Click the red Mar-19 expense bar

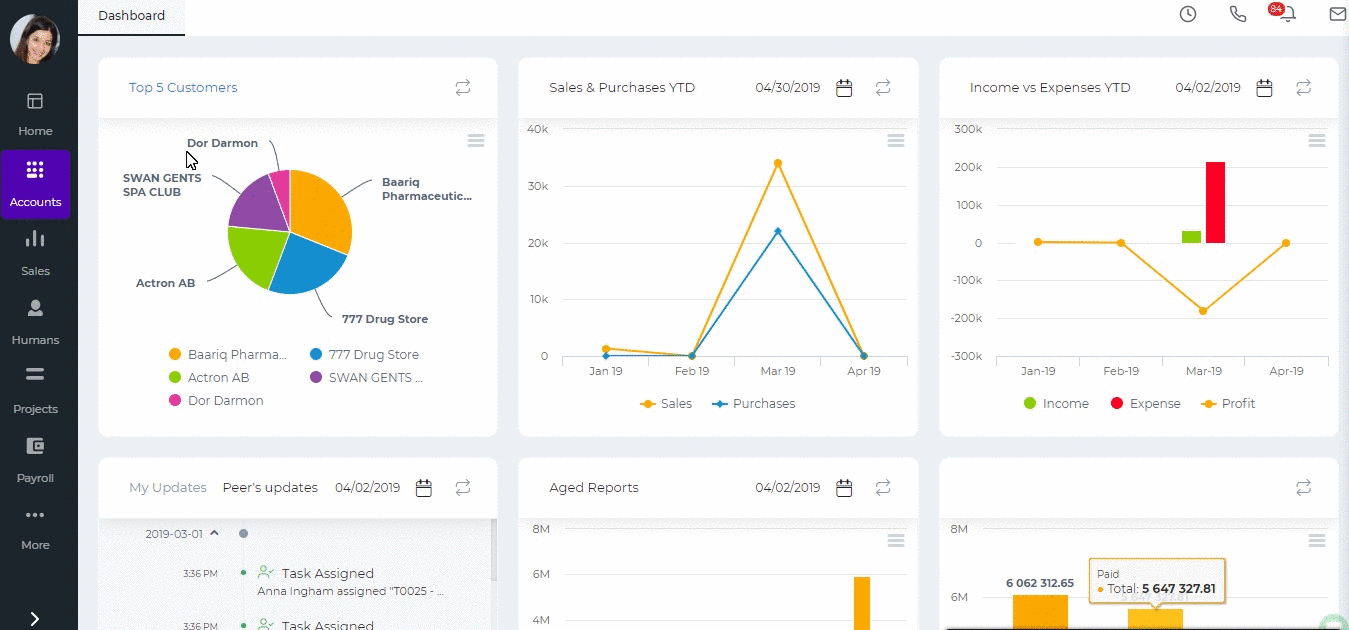[x=1215, y=203]
